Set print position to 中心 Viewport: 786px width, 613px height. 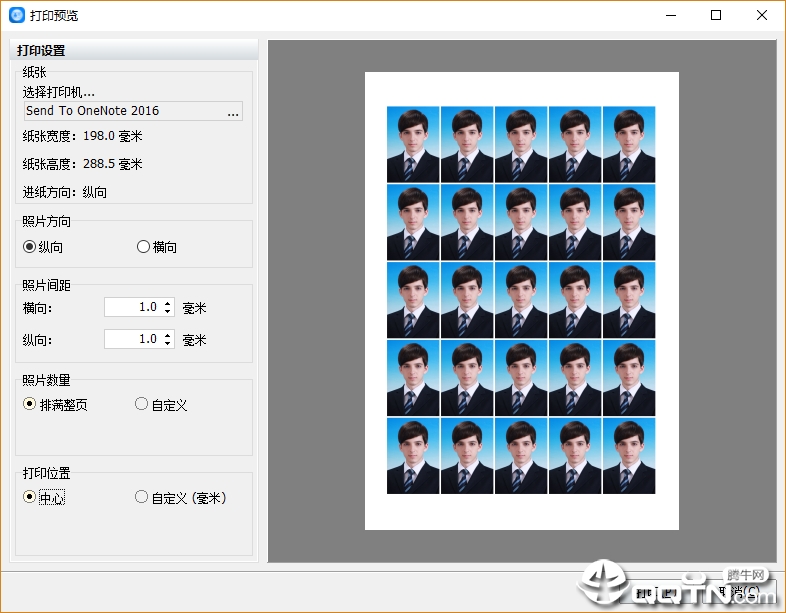click(x=30, y=497)
